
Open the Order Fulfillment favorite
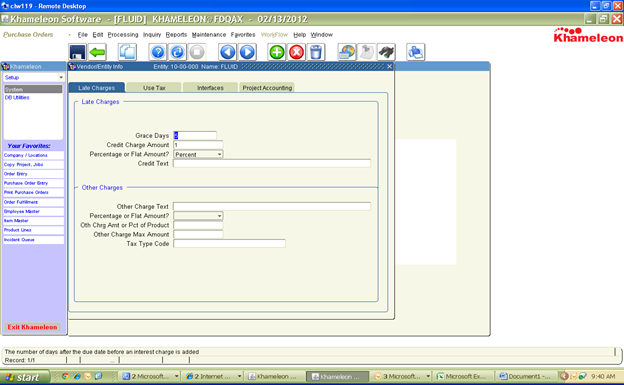pyautogui.click(x=33, y=202)
